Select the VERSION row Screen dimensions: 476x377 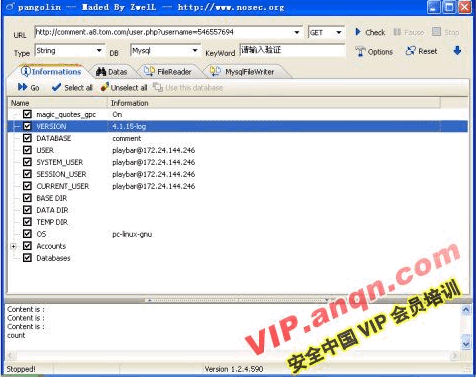pyautogui.click(x=237, y=126)
